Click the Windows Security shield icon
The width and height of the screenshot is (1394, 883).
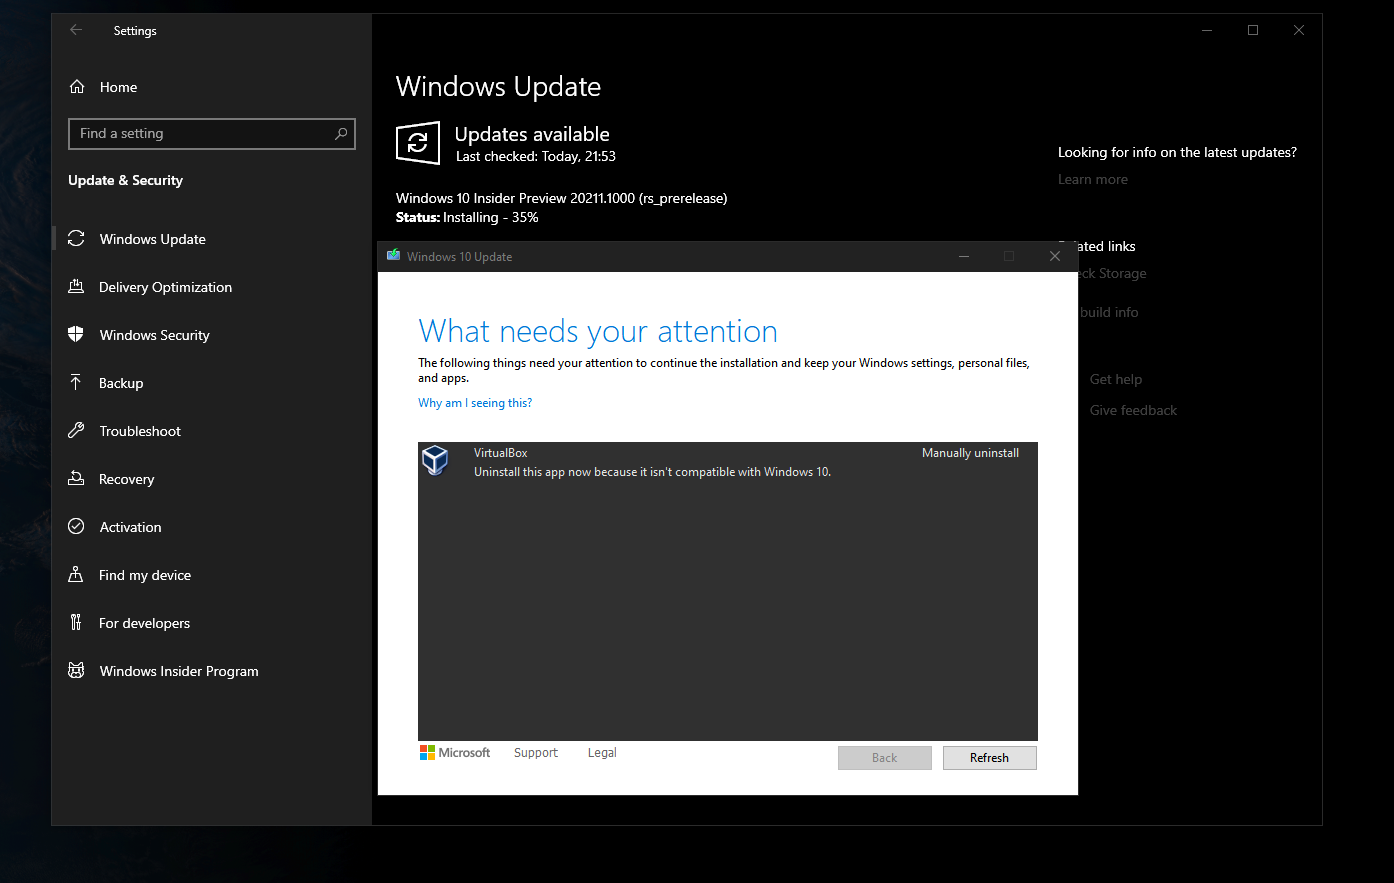tap(76, 334)
